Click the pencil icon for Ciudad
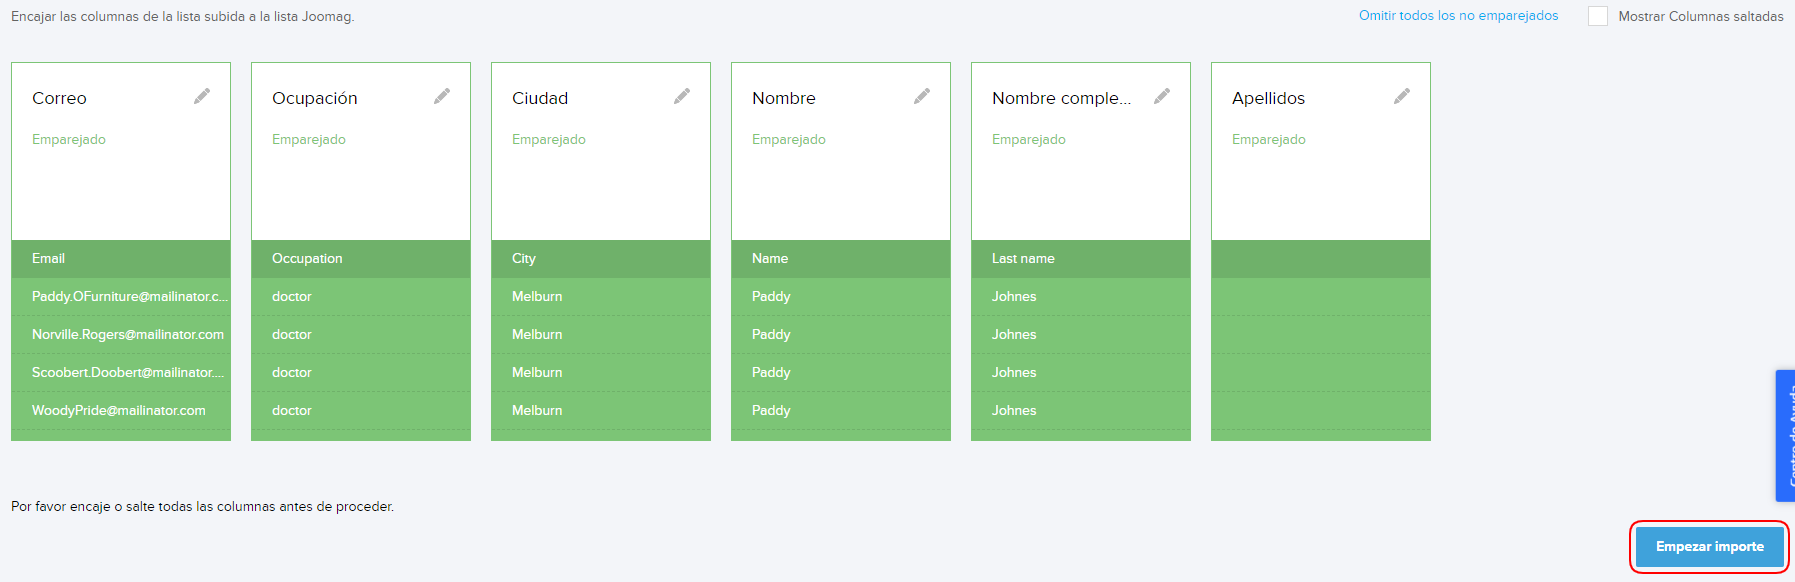The width and height of the screenshot is (1795, 582). click(682, 96)
